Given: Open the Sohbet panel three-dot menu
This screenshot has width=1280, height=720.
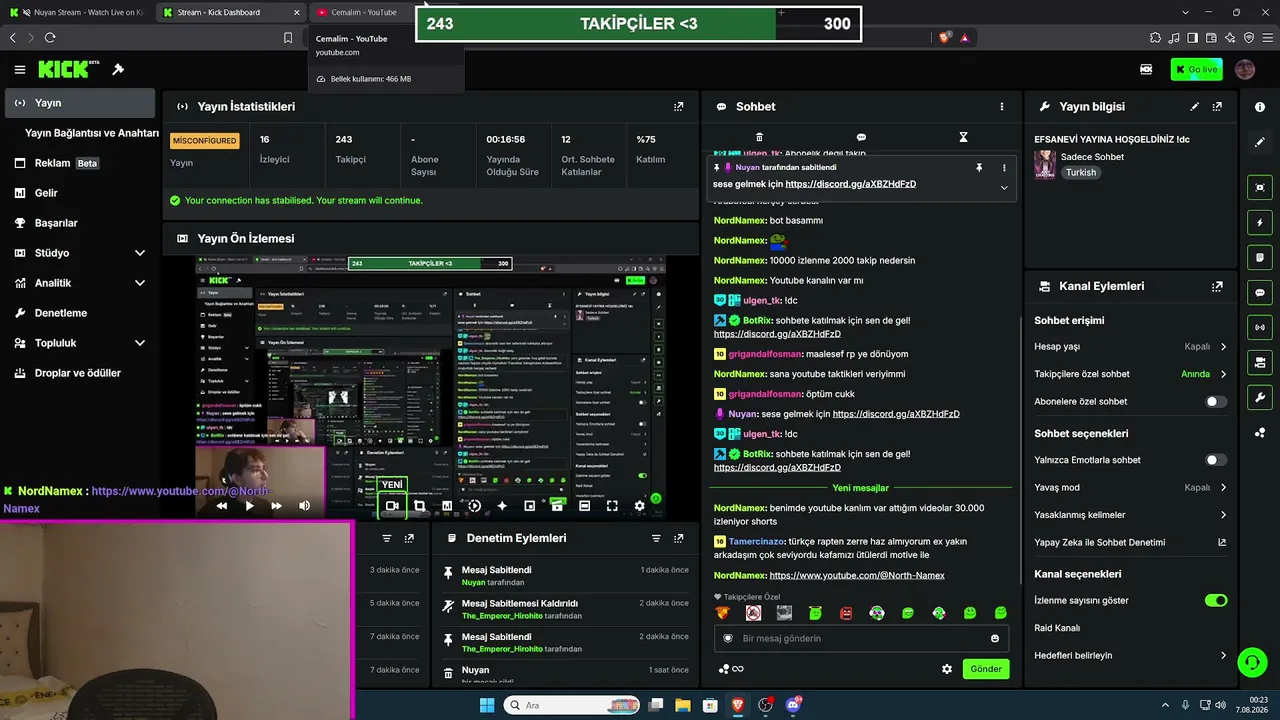Looking at the screenshot, I should point(1002,106).
